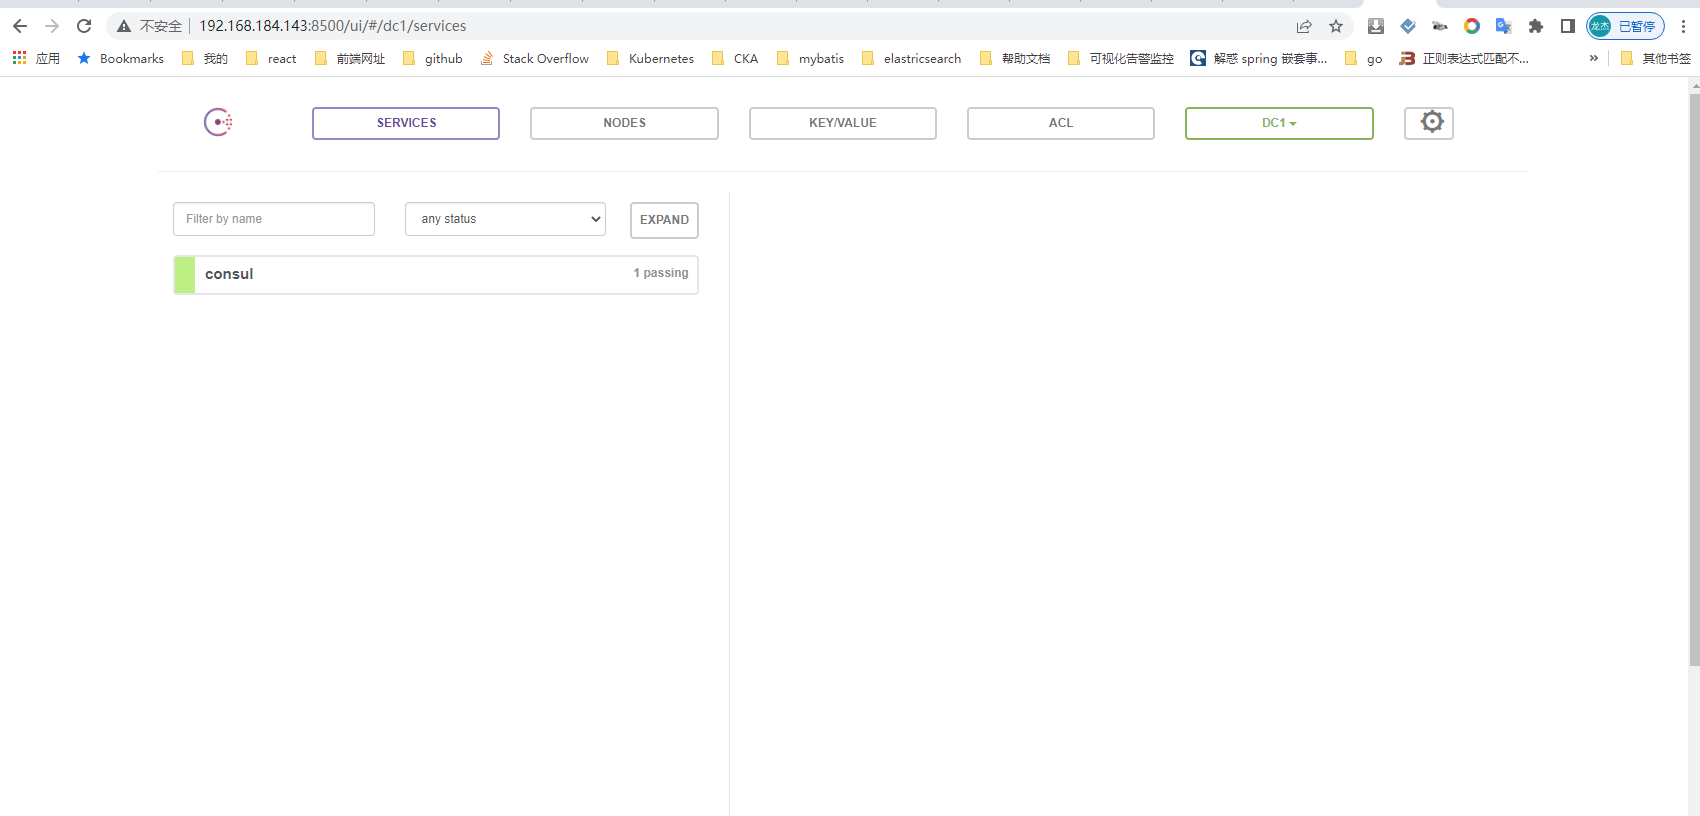Toggle the browser side panel

coord(1568,26)
